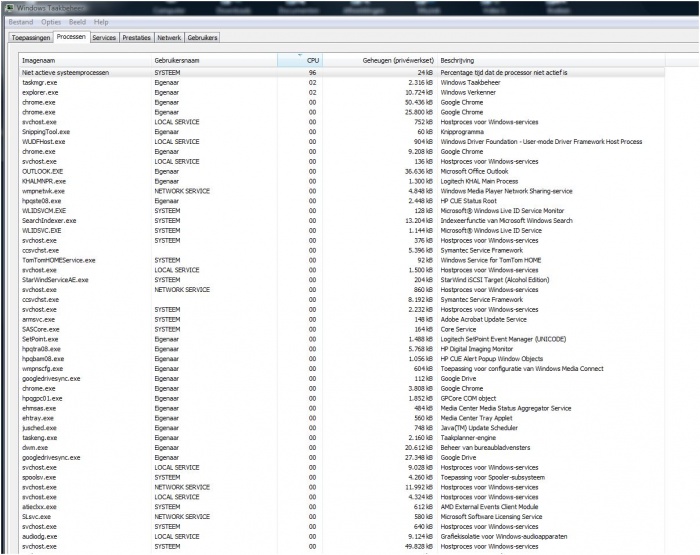This screenshot has height=555, width=700.
Task: Select the explorer.exe process
Action: point(342,92)
